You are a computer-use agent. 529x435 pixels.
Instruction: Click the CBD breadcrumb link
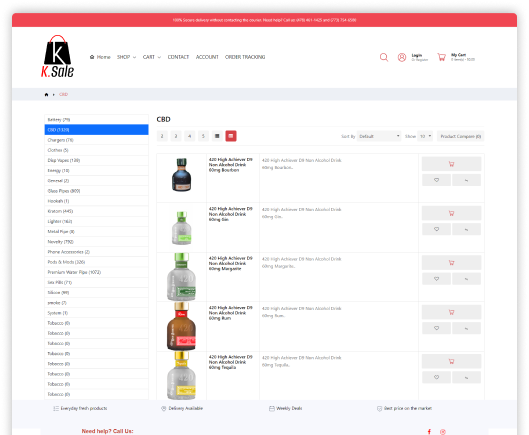click(x=63, y=94)
